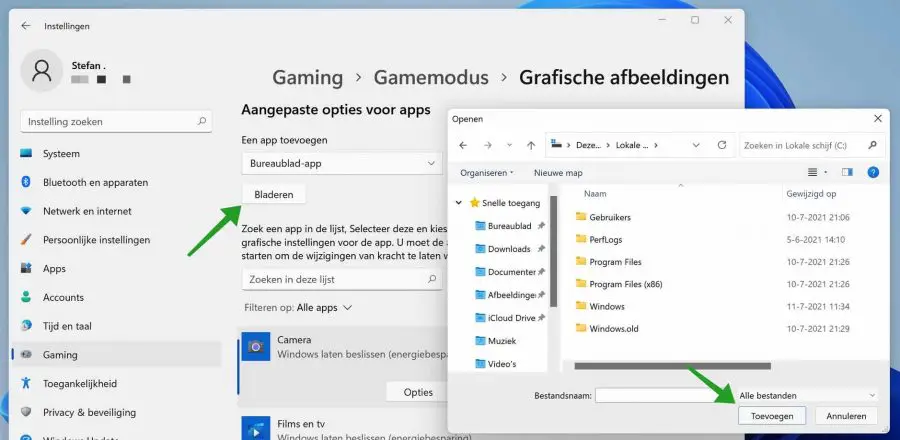
Task: Click forward arrow in Openen dialog
Action: click(487, 146)
